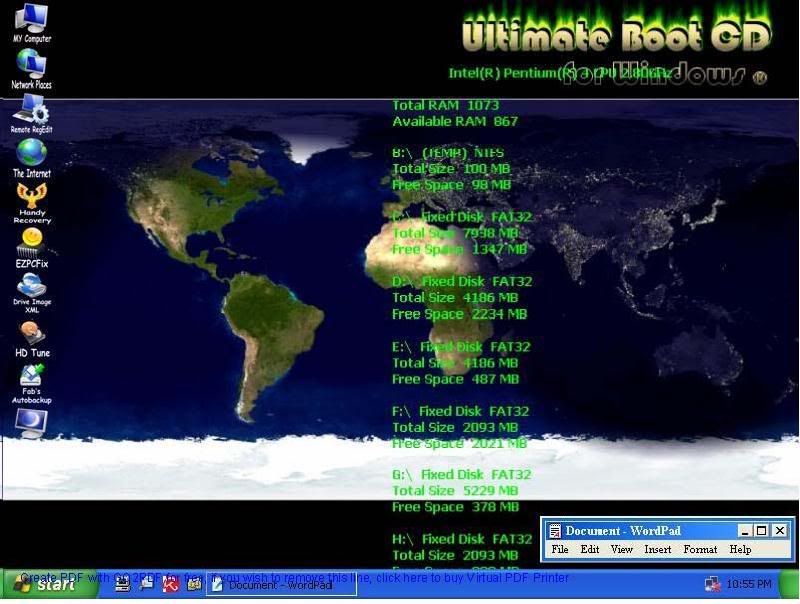Launch HD Tune from the desktop
The height and width of the screenshot is (604, 800).
pyautogui.click(x=32, y=339)
